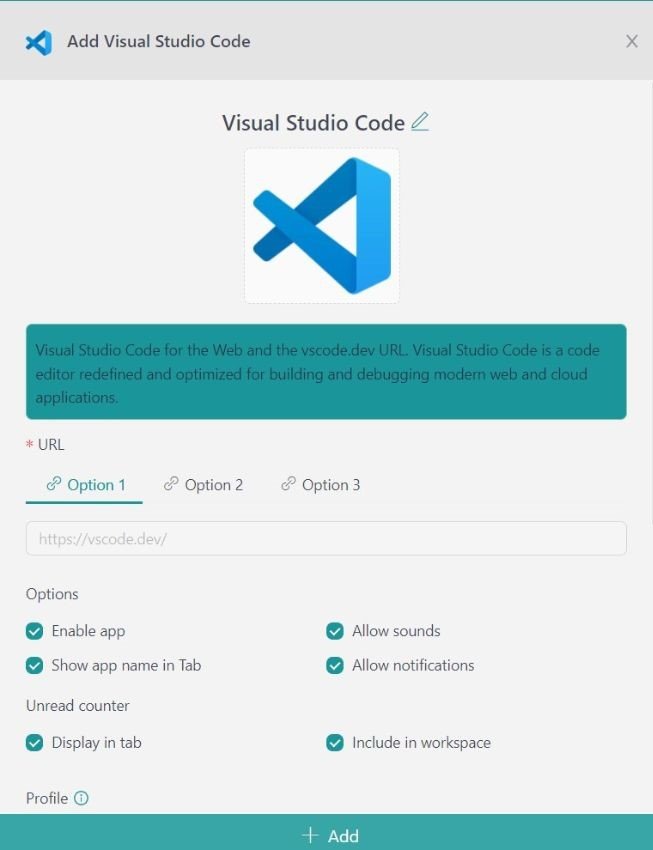Select the Option 1 URL tab
This screenshot has width=653, height=850.
point(85,485)
